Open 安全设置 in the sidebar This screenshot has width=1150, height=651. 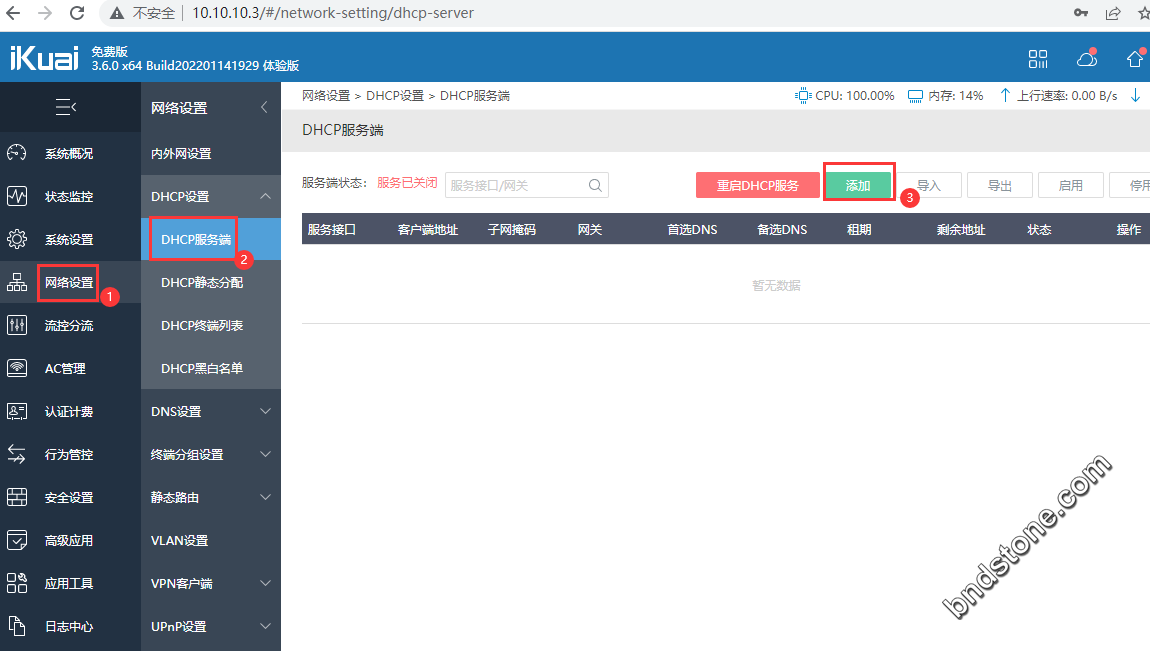tap(69, 498)
